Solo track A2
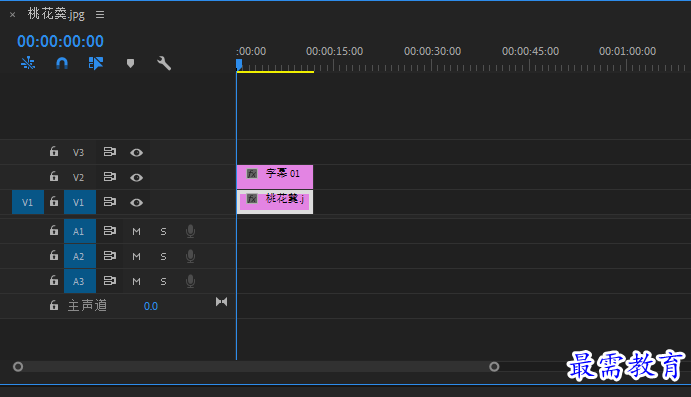The image size is (691, 397). tap(163, 256)
